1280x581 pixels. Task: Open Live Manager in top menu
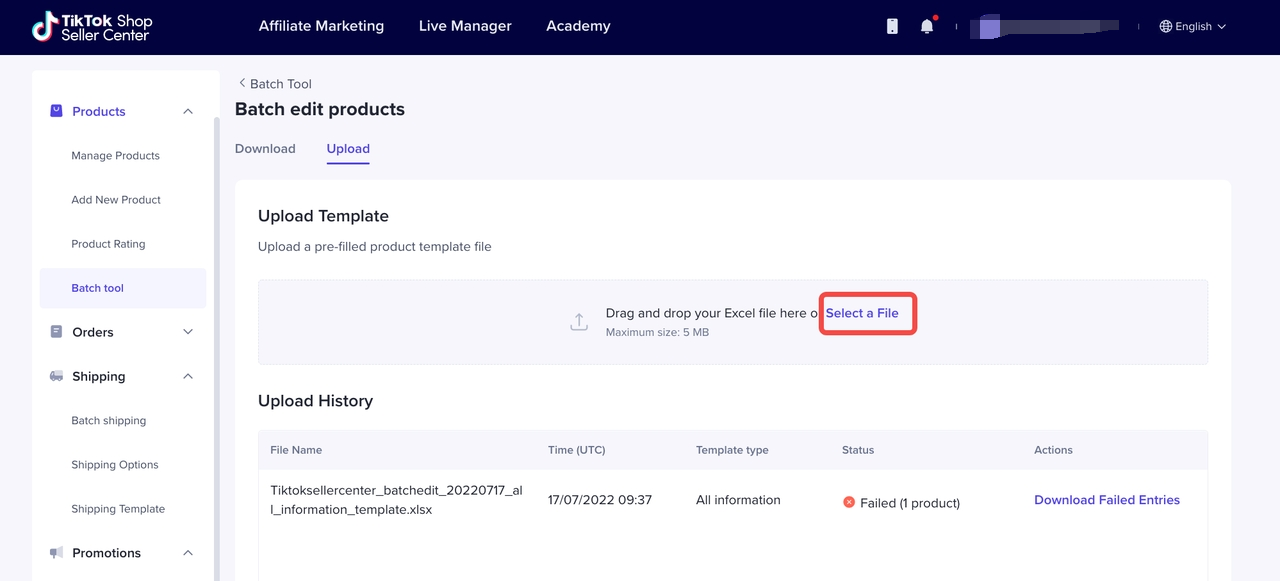465,26
